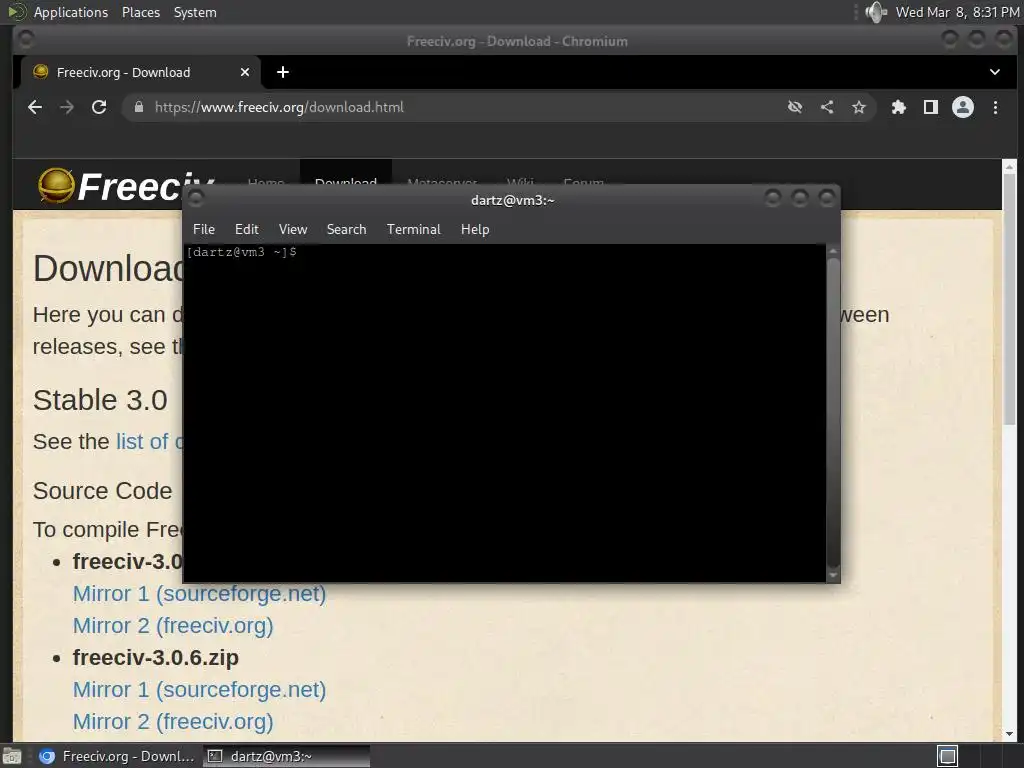Click page scrollbar up arrow
1024x768 pixels.
1009,166
